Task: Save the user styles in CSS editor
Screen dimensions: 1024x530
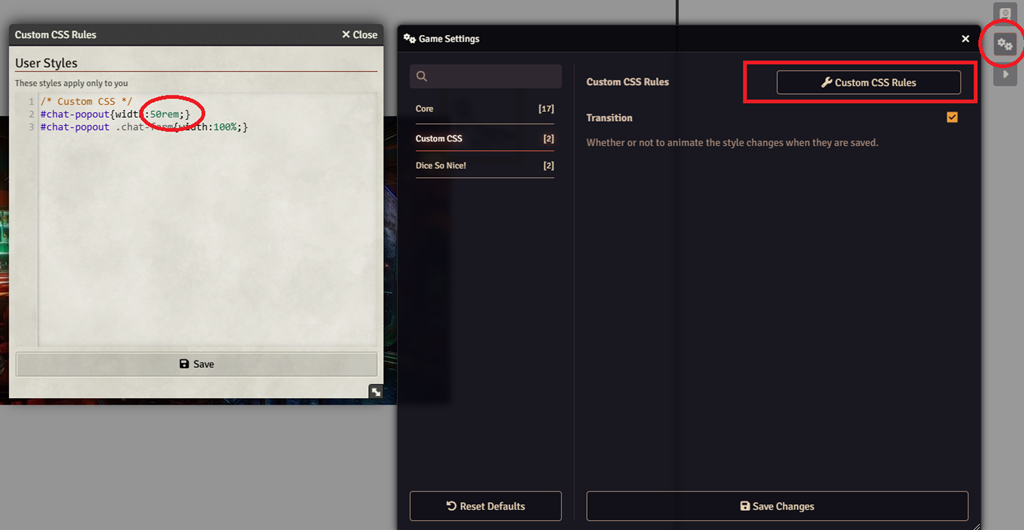Action: (x=196, y=364)
